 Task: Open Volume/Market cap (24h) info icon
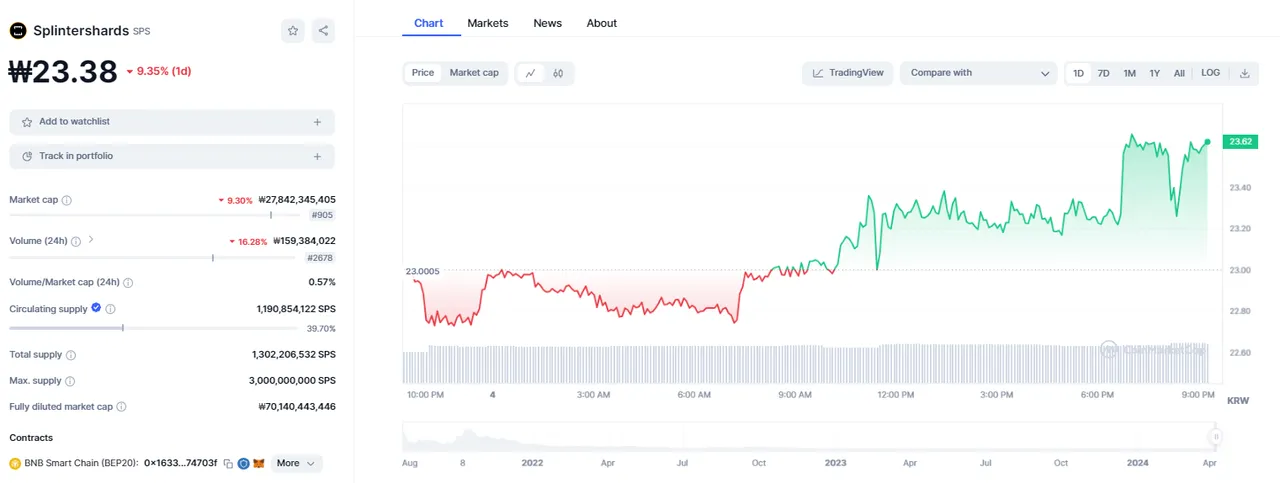(128, 283)
